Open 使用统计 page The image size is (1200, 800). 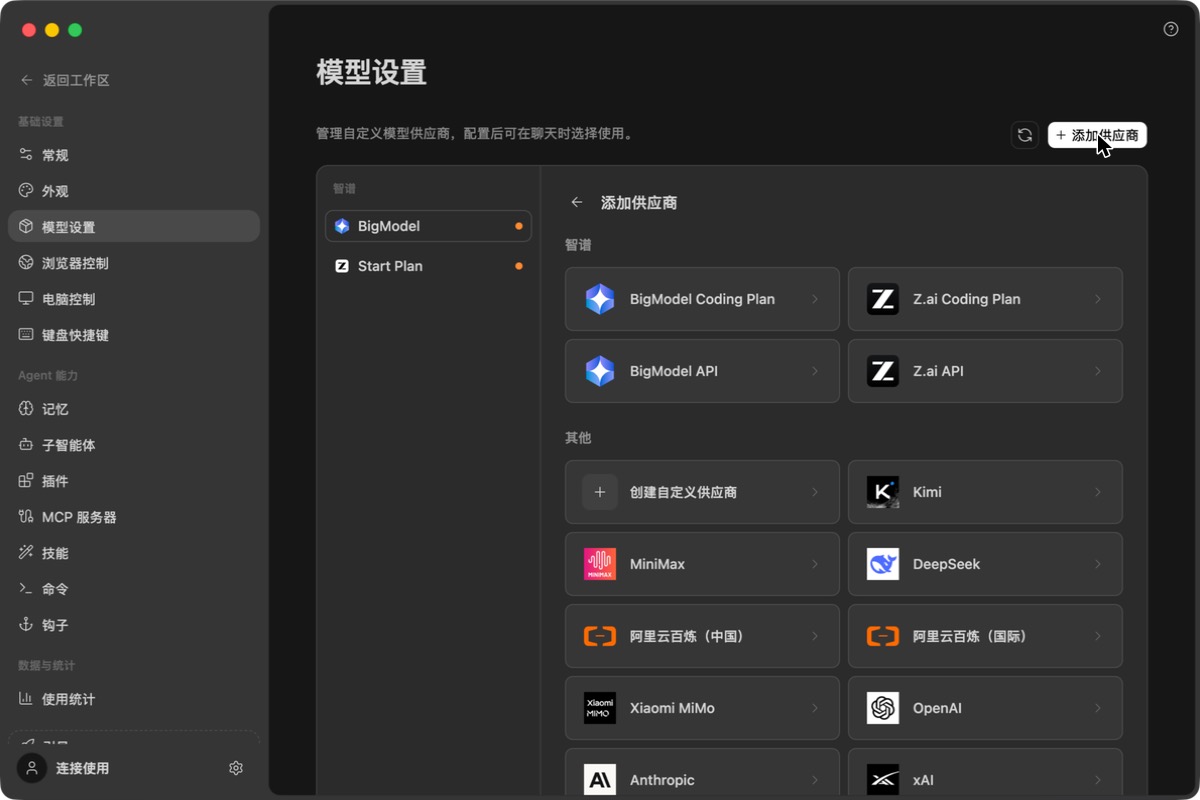pyautogui.click(x=134, y=699)
